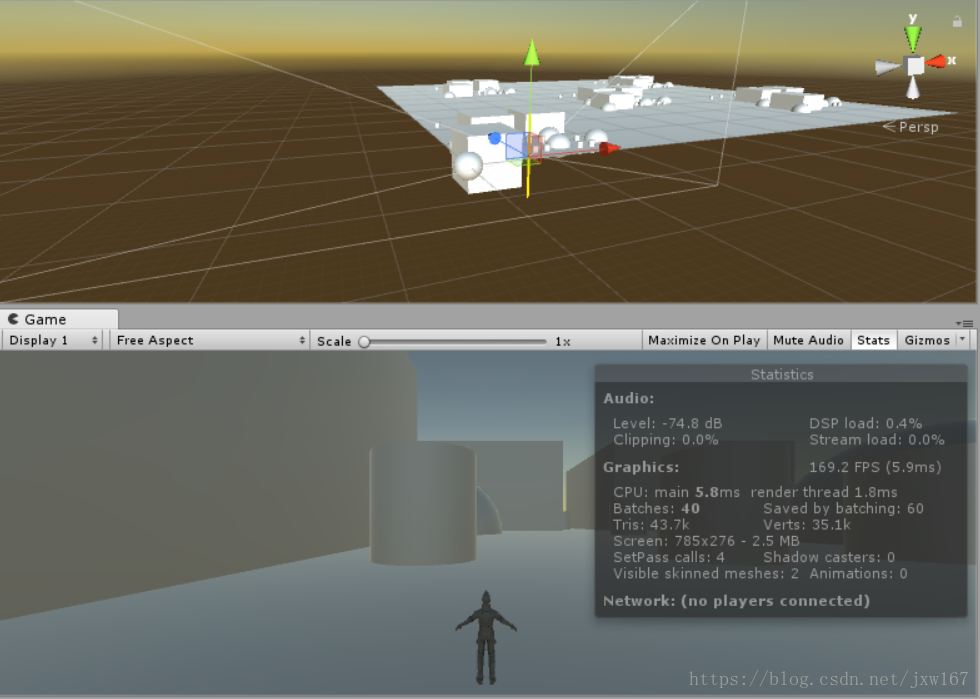This screenshot has width=980, height=699.
Task: Select the Game tab
Action: pyautogui.click(x=59, y=319)
